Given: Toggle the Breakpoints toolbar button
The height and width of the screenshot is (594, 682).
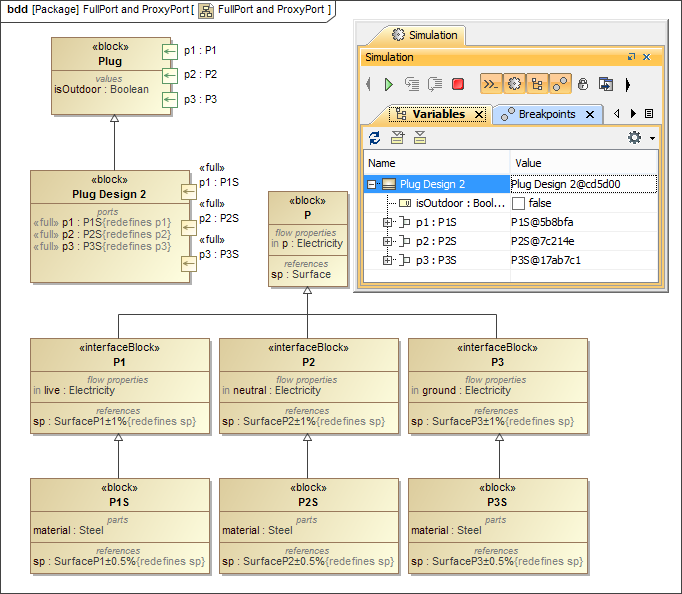Looking at the screenshot, I should 560,84.
